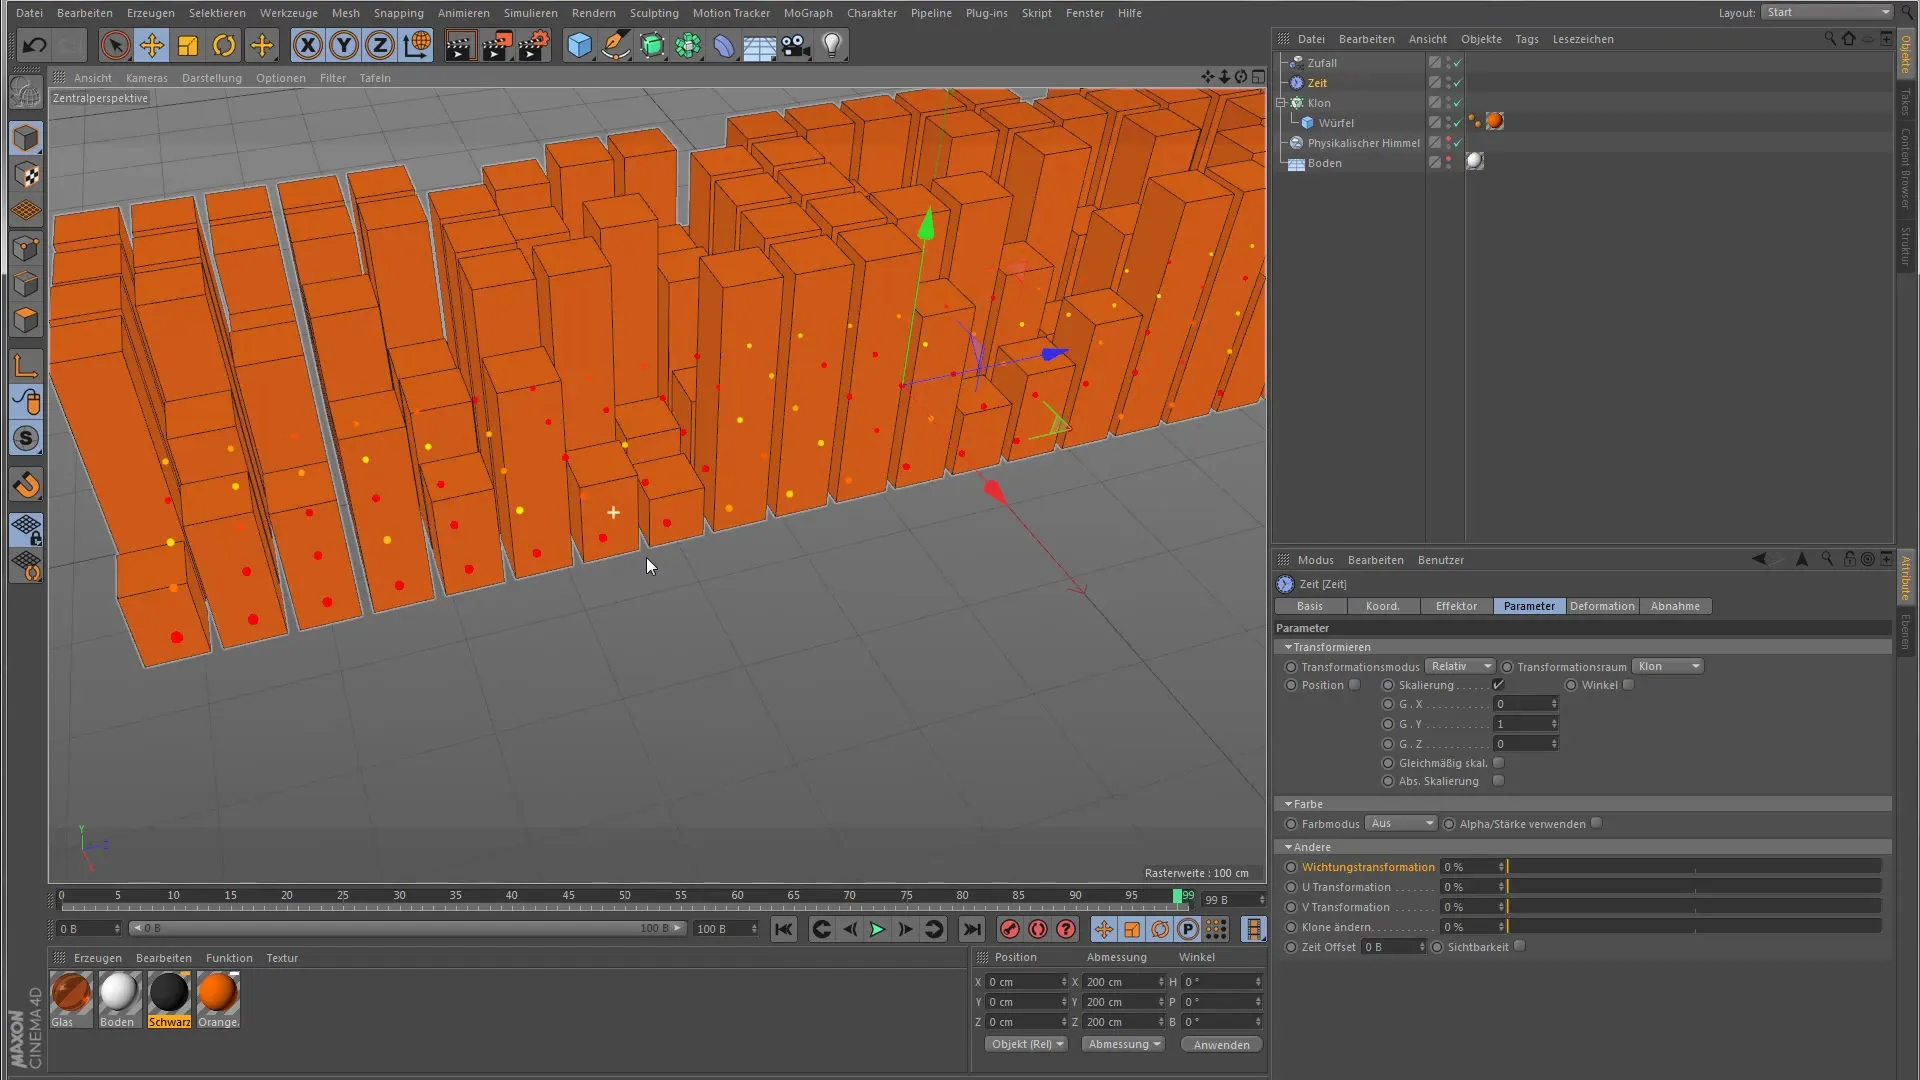Toggle visibility dots for Boden object
The image size is (1920, 1080).
pos(1448,163)
